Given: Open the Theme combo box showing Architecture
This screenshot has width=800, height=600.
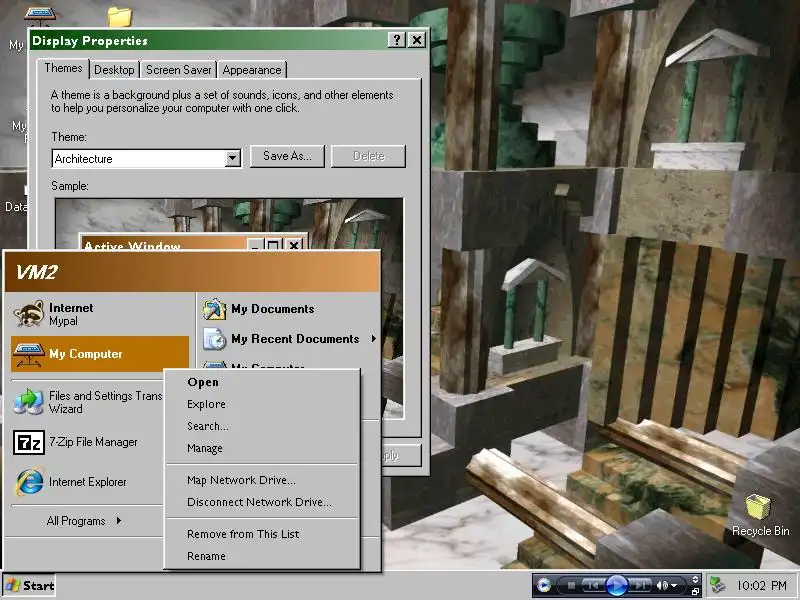Looking at the screenshot, I should pyautogui.click(x=146, y=158).
